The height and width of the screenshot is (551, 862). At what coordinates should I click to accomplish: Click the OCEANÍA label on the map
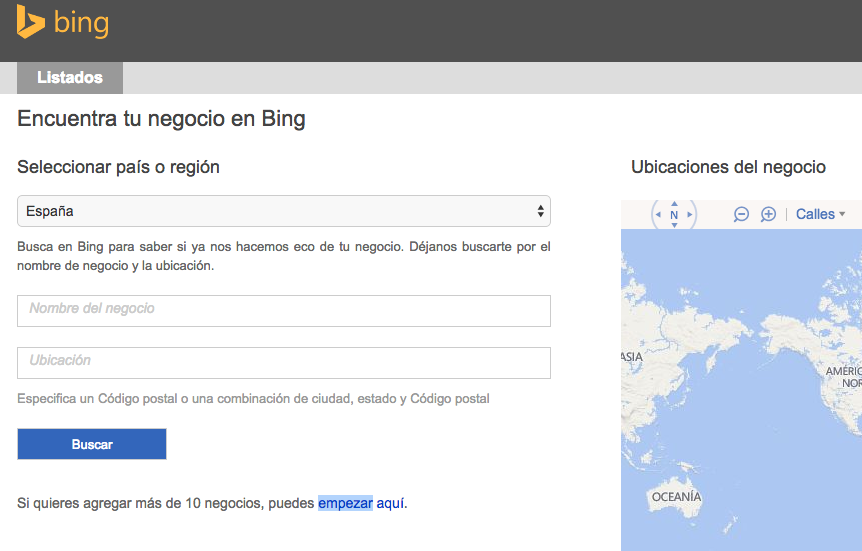pos(676,497)
